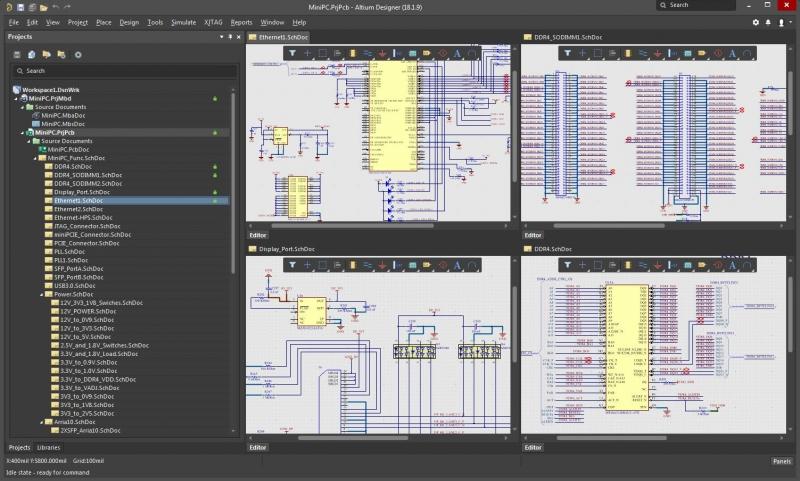Open the Projects panel options dropdown arrow
Image resolution: width=800 pixels, height=481 pixels.
221,37
